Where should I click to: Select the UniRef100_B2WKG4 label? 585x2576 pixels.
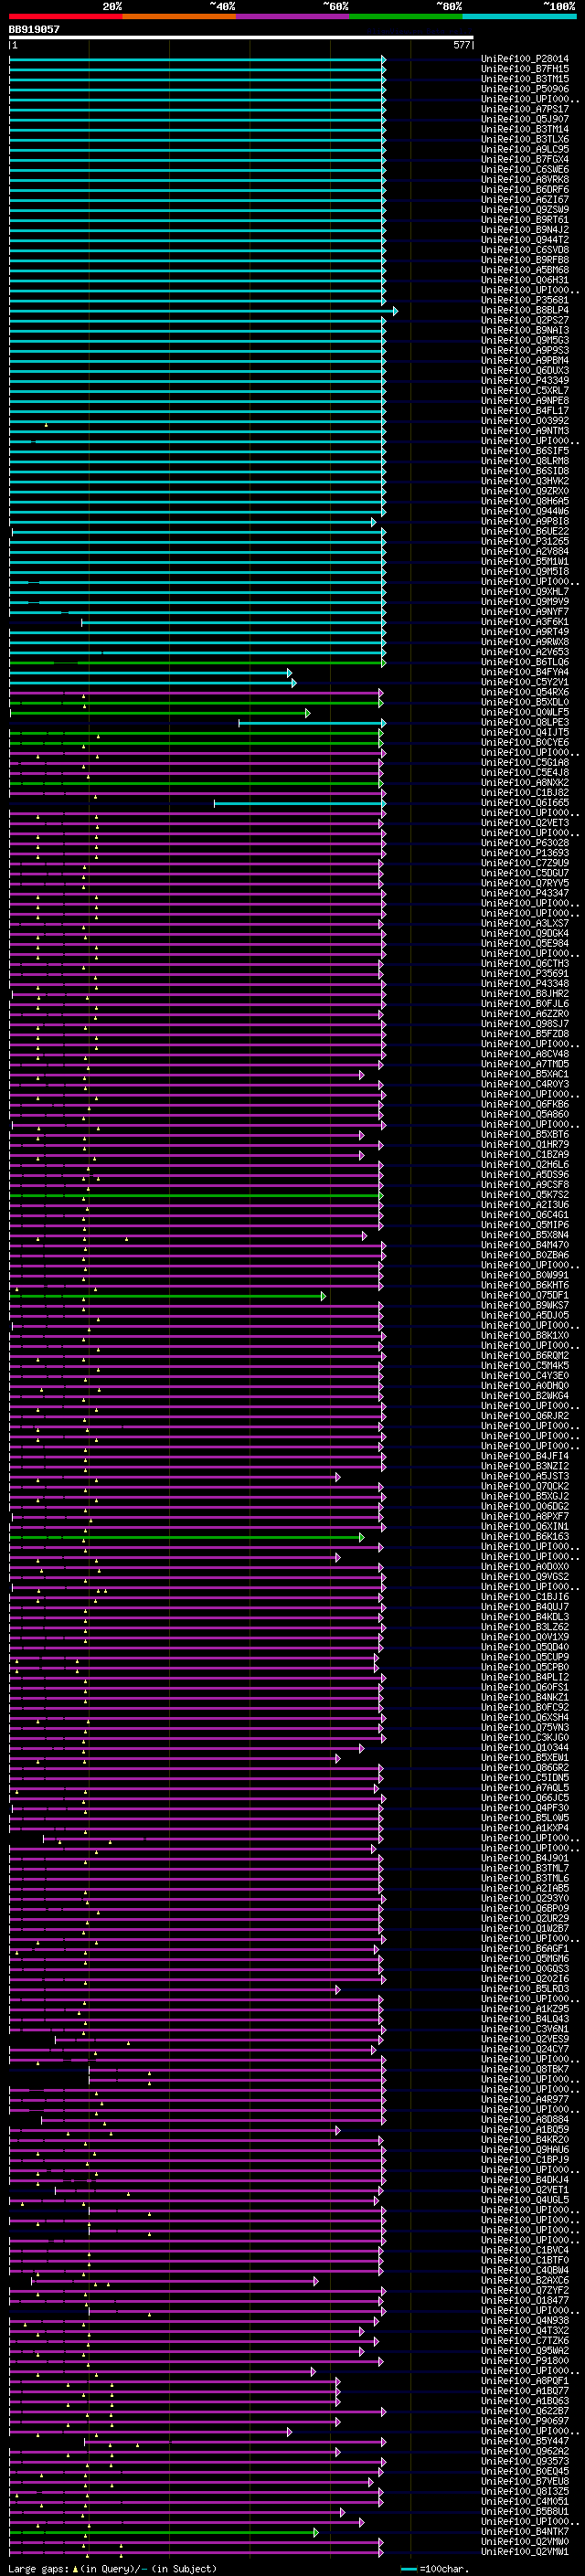pyautogui.click(x=525, y=1397)
